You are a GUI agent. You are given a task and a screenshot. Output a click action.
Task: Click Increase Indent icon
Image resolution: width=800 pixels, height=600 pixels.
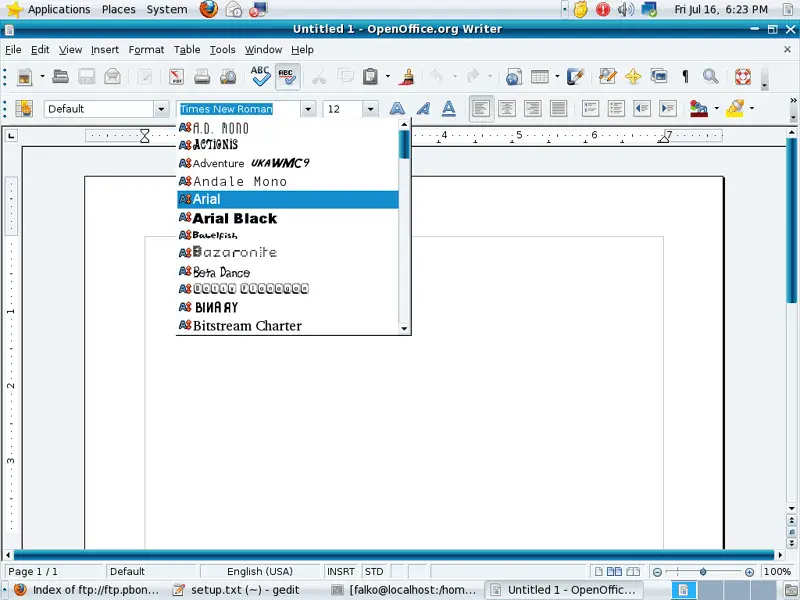[x=668, y=108]
